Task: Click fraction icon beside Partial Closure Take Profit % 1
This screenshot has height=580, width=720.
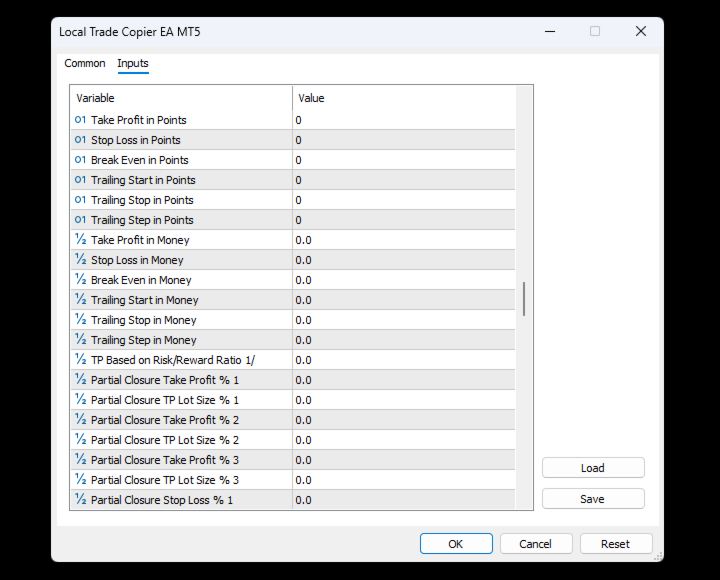Action: [80, 379]
